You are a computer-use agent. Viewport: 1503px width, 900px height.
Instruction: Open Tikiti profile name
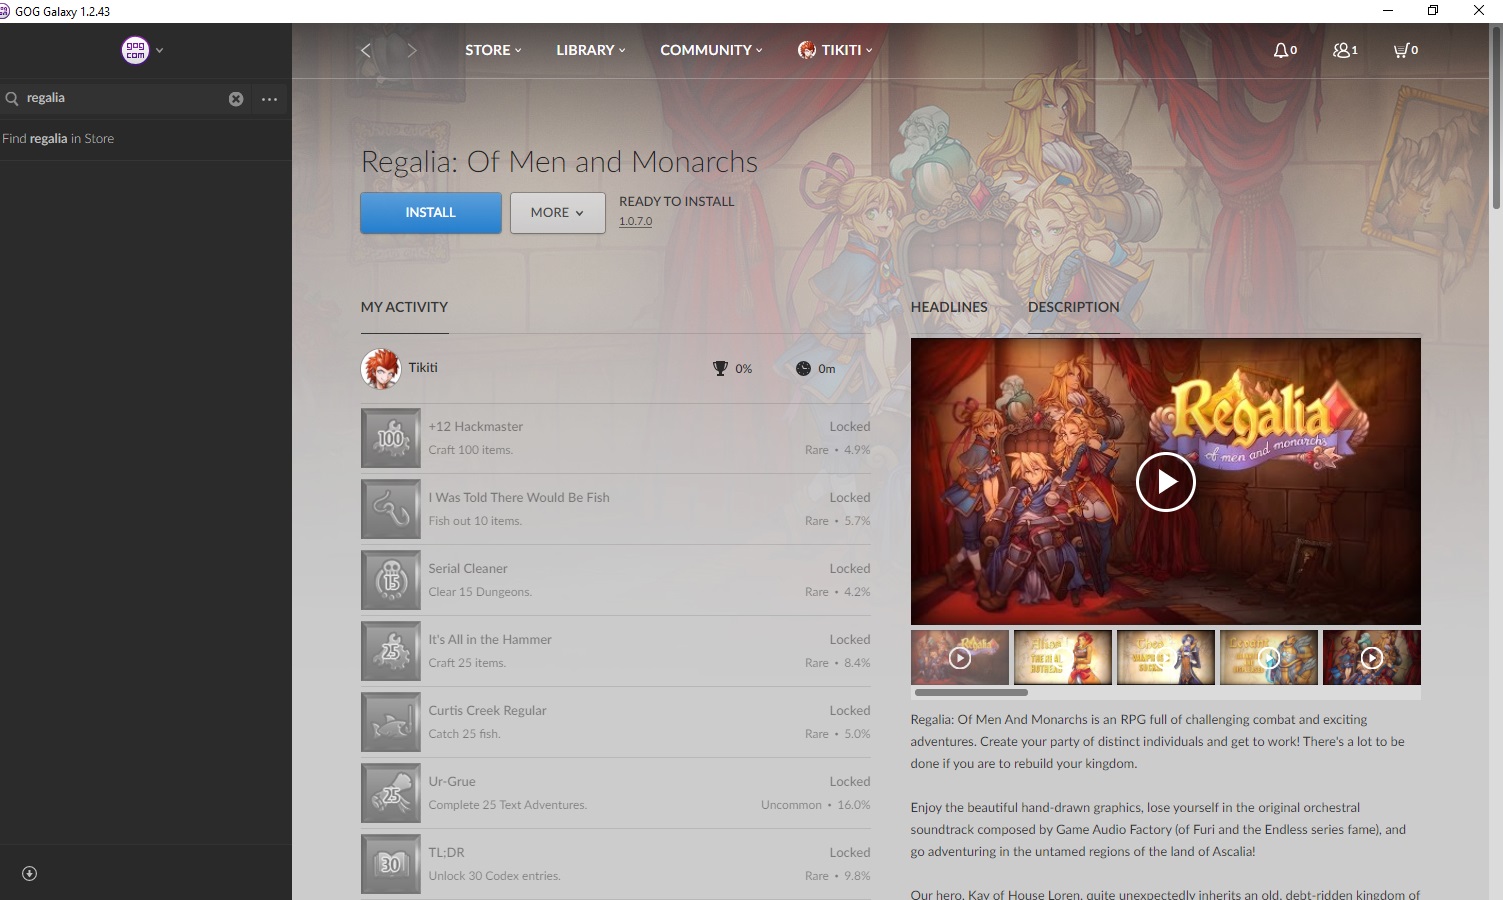pos(423,368)
